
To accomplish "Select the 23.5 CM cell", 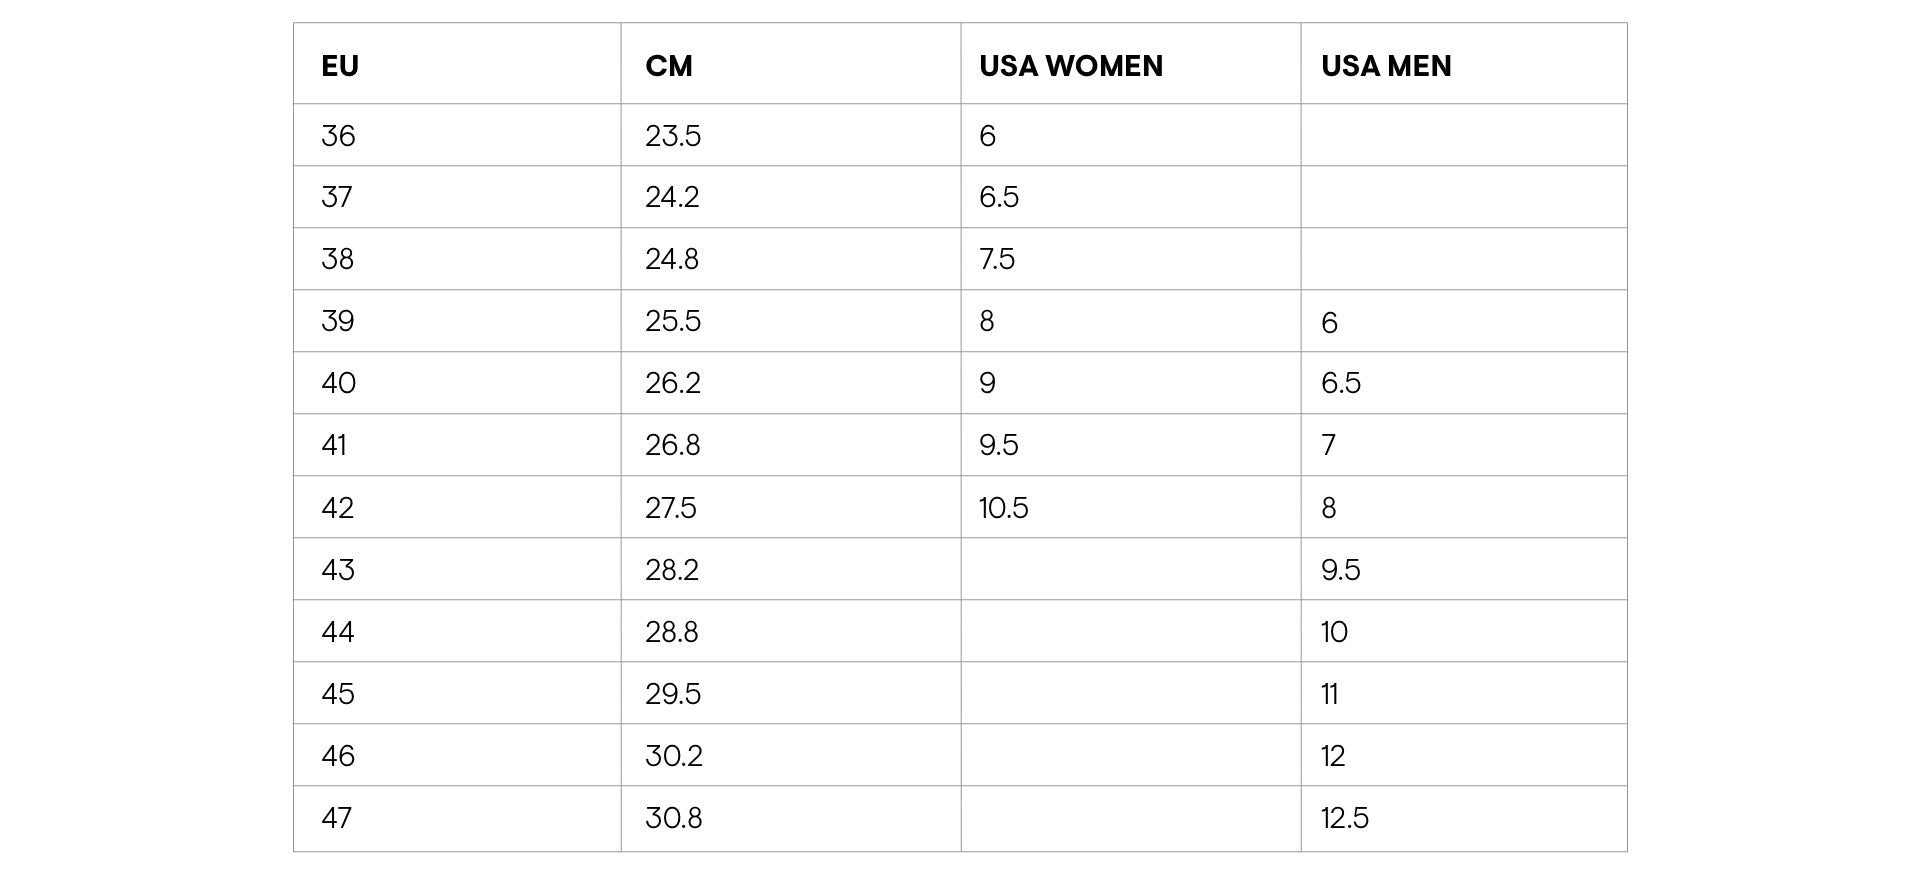I will click(x=673, y=136).
